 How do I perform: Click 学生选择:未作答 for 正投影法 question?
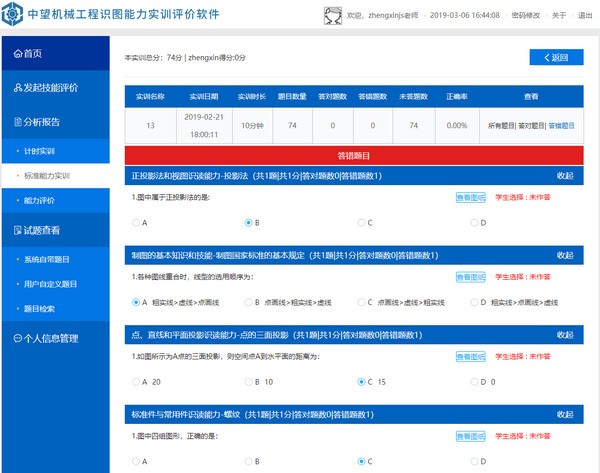click(523, 197)
